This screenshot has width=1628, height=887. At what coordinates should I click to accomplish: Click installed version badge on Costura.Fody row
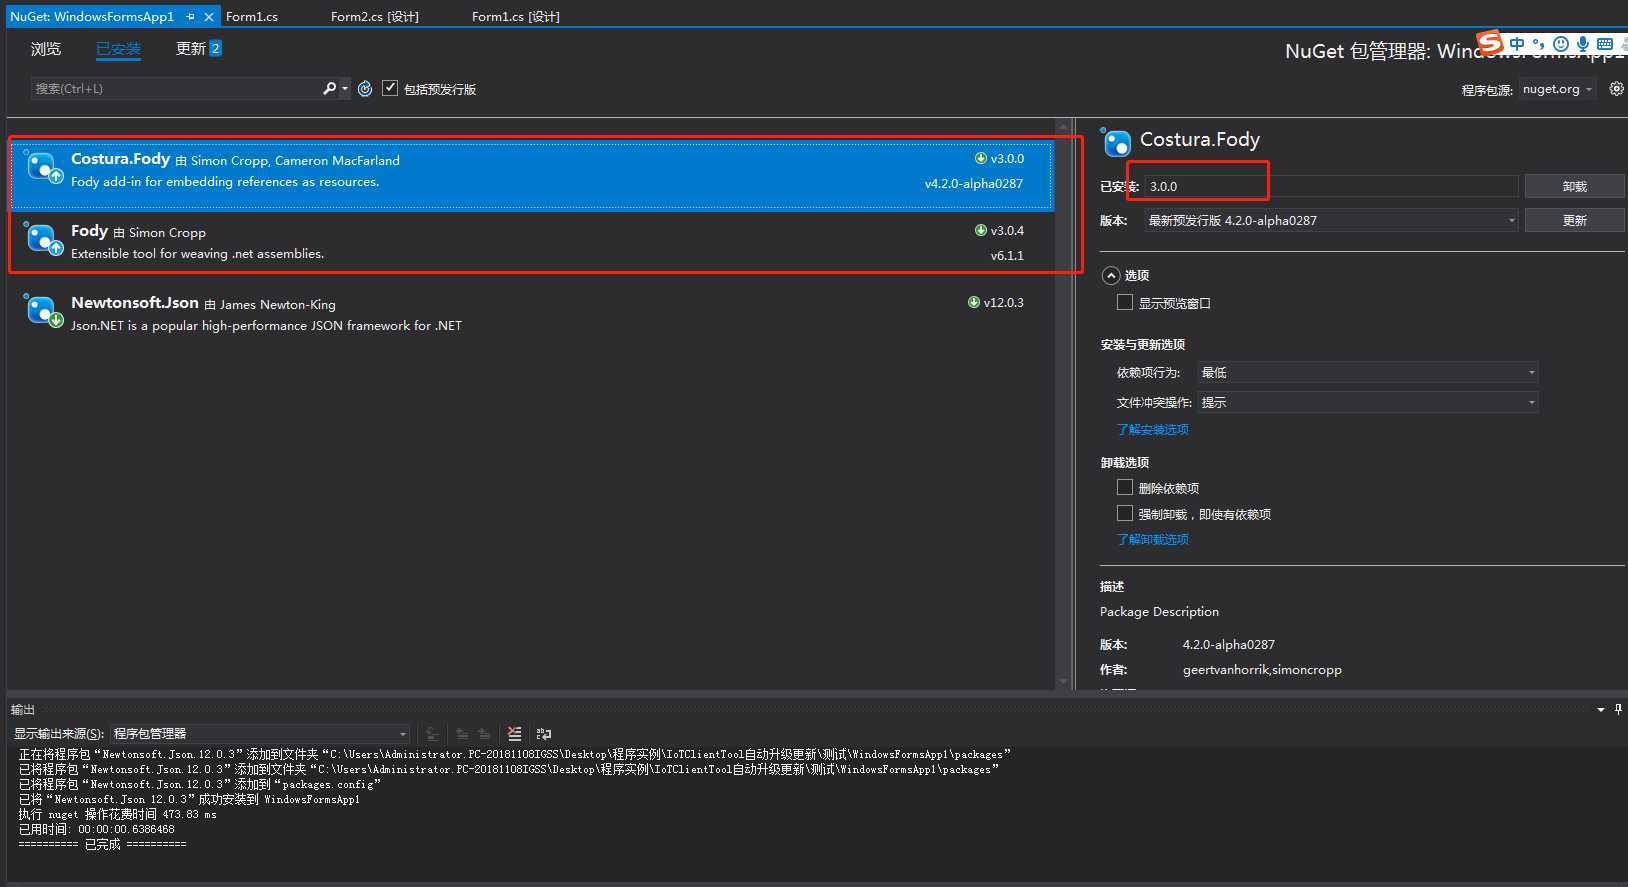point(999,158)
